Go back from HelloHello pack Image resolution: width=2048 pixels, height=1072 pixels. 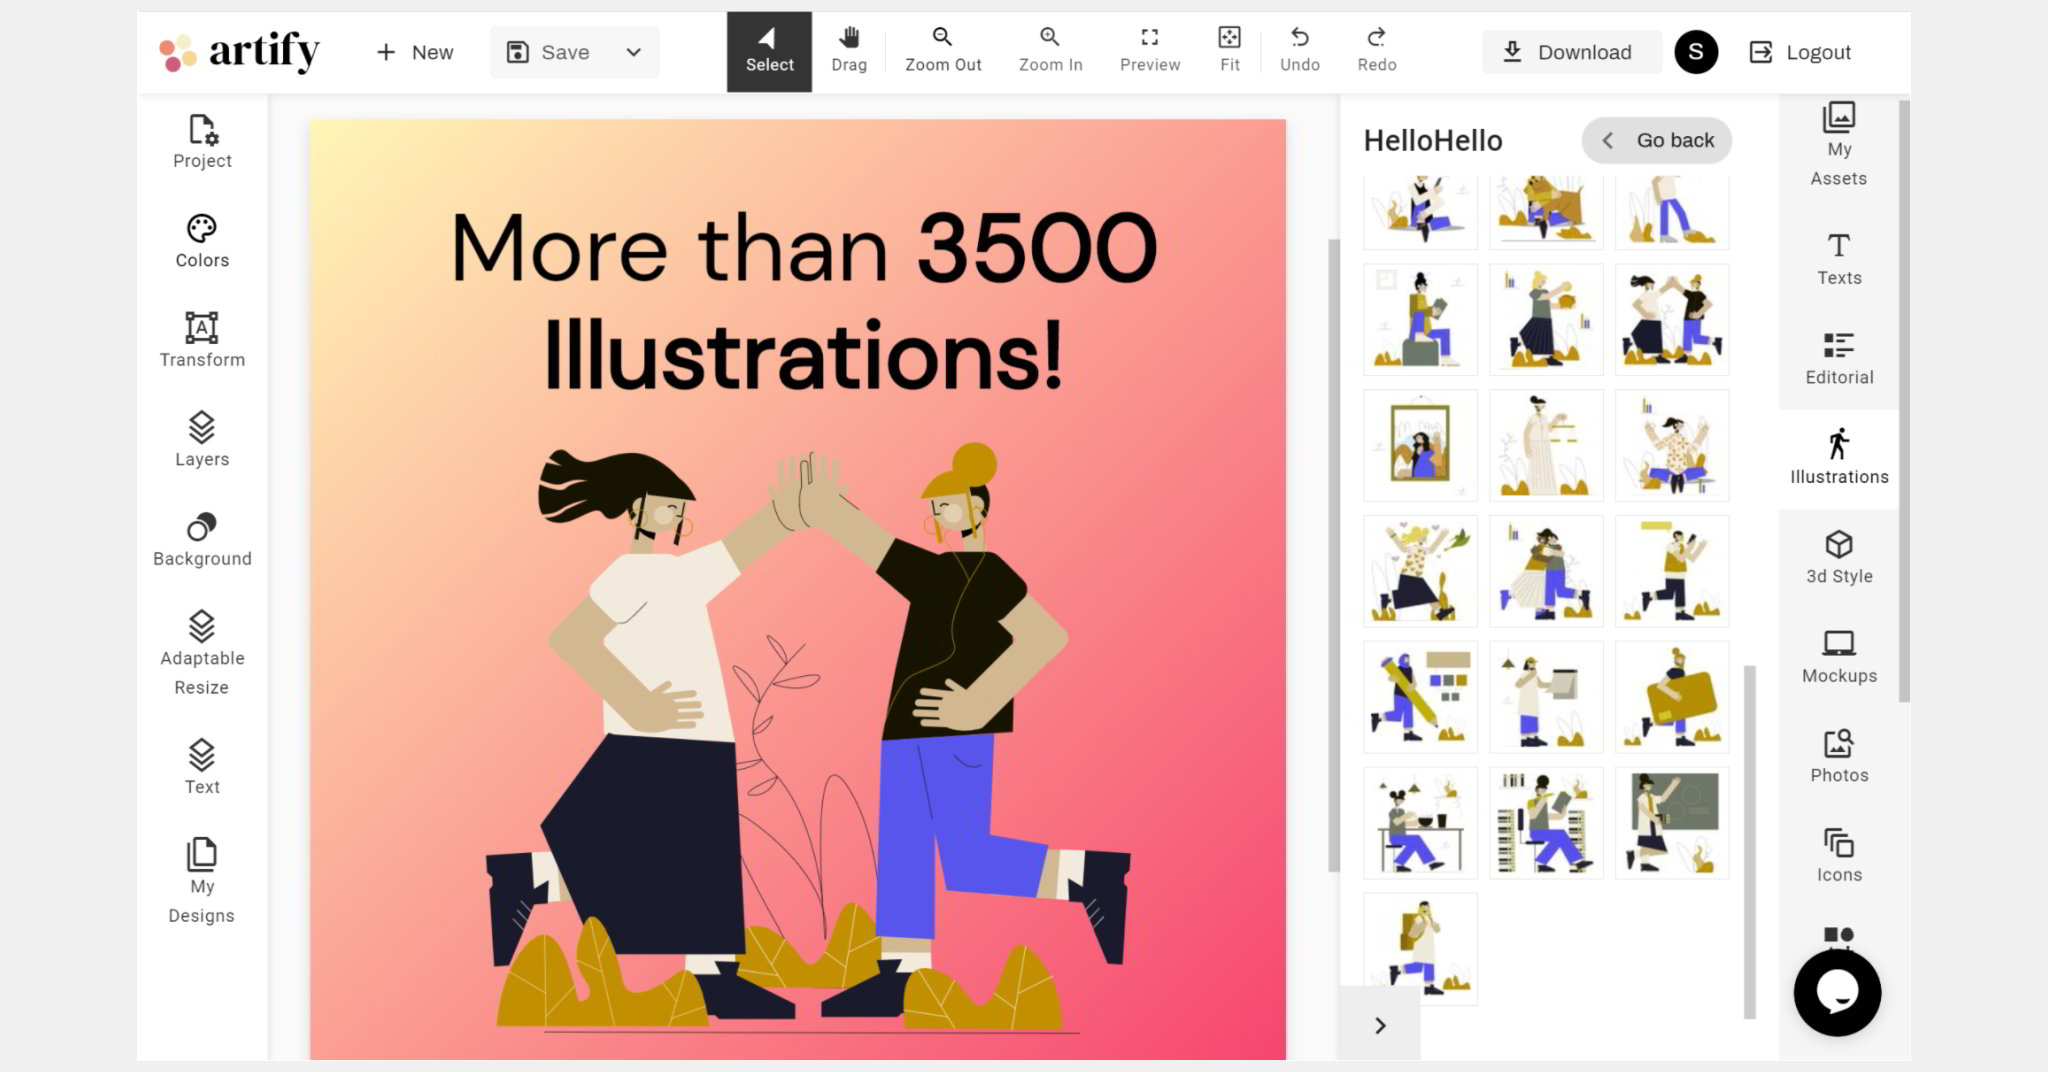tap(1657, 140)
